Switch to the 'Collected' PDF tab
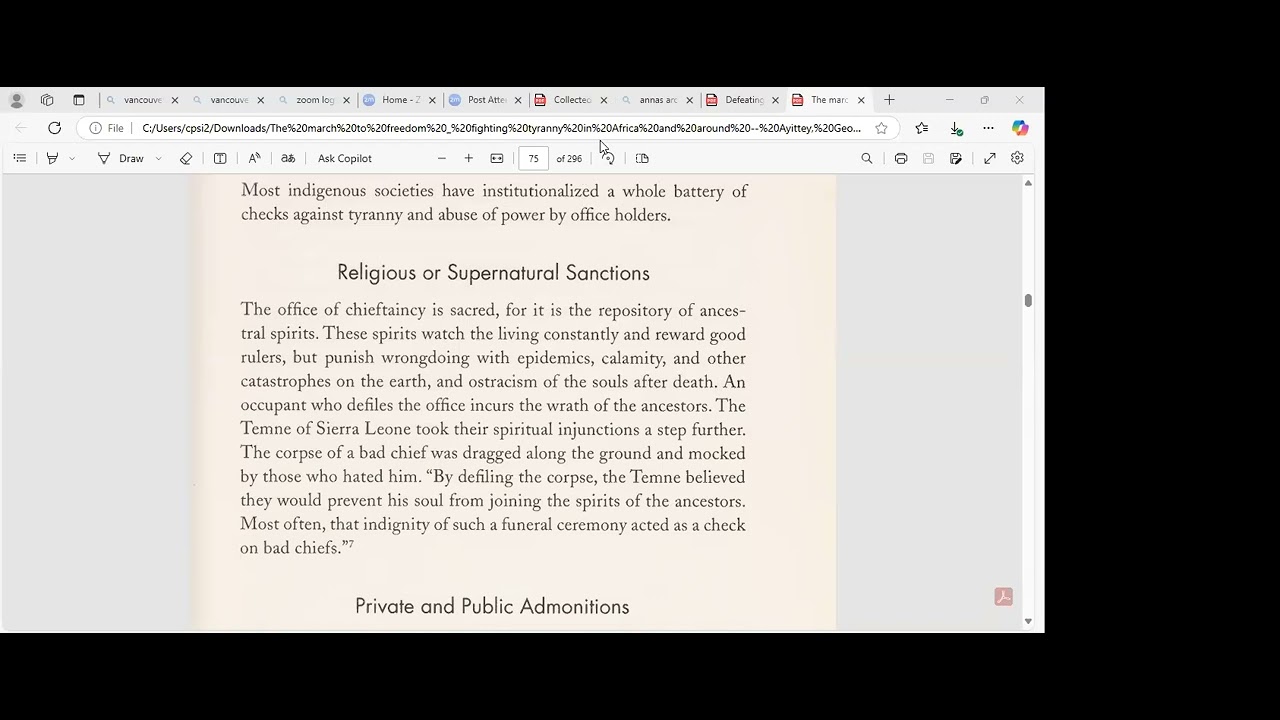 point(572,100)
